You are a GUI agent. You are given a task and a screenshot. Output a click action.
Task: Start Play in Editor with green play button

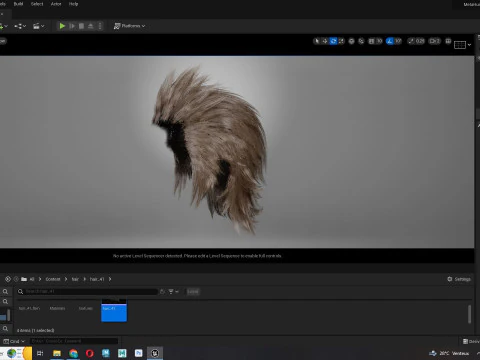coord(62,26)
